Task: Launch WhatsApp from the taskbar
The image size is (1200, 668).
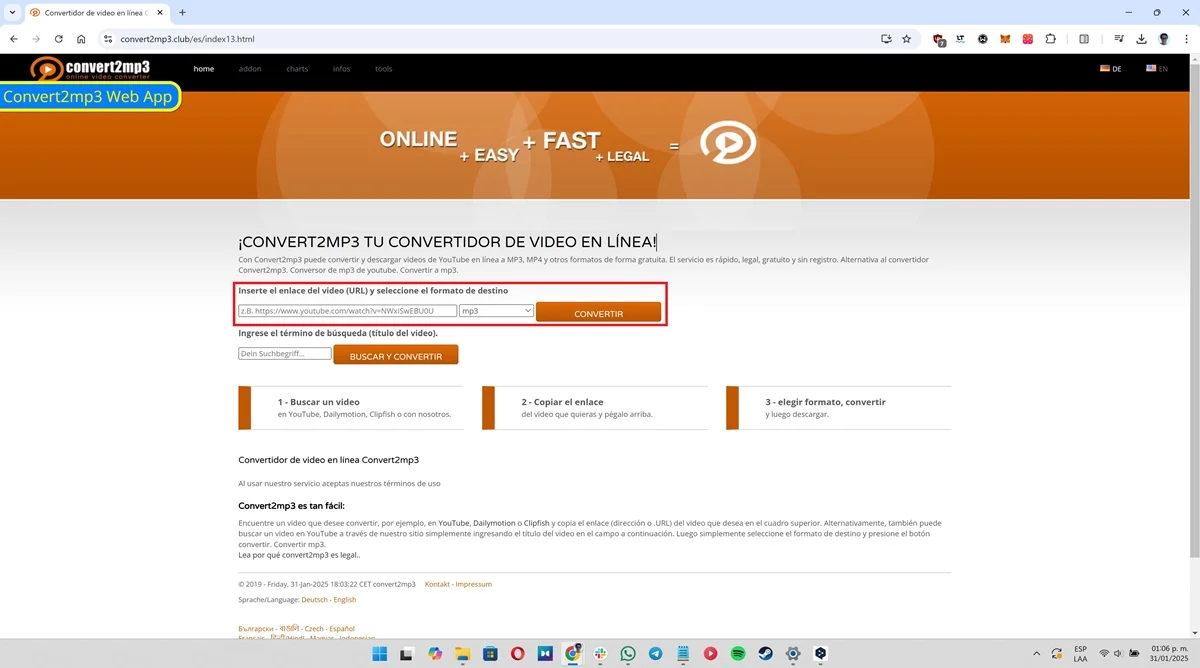Action: [627, 653]
